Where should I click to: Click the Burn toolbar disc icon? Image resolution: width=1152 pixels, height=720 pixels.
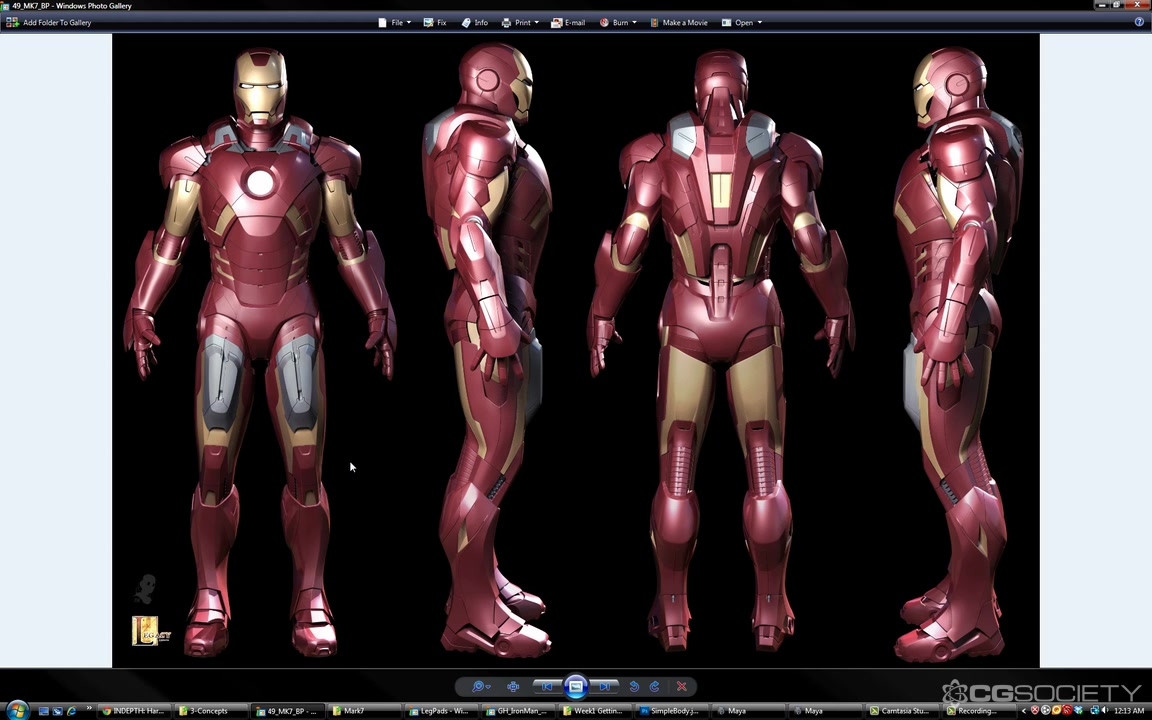604,22
